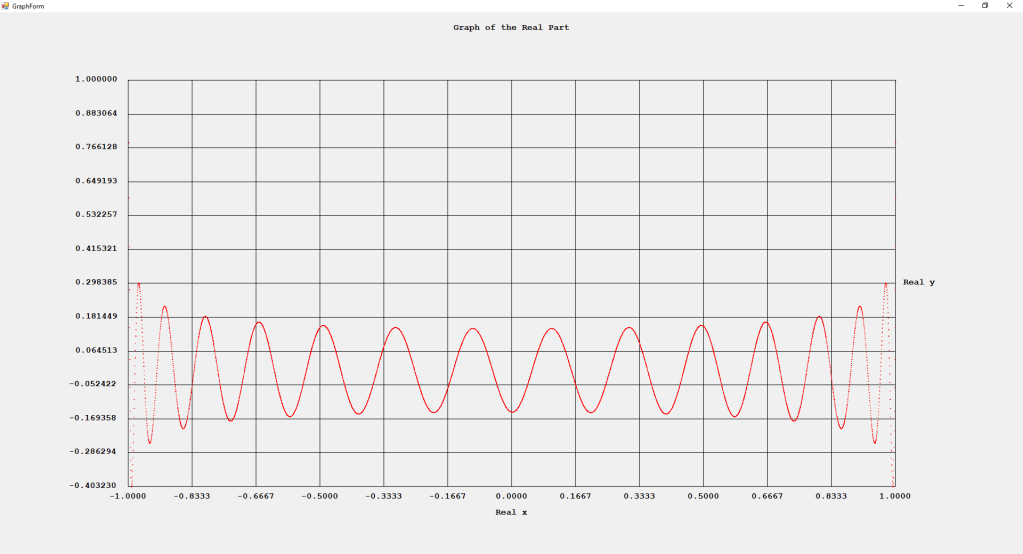Click the 0.766128 y-axis tick label

click(x=96, y=147)
